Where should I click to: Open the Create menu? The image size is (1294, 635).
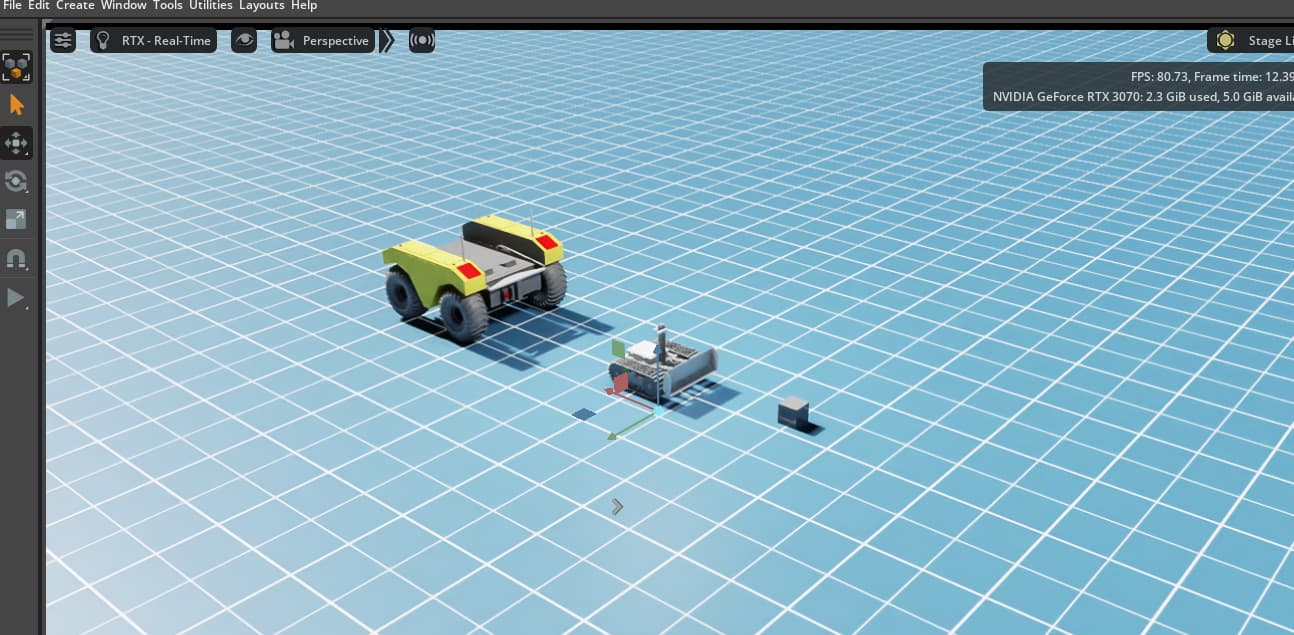coord(75,6)
